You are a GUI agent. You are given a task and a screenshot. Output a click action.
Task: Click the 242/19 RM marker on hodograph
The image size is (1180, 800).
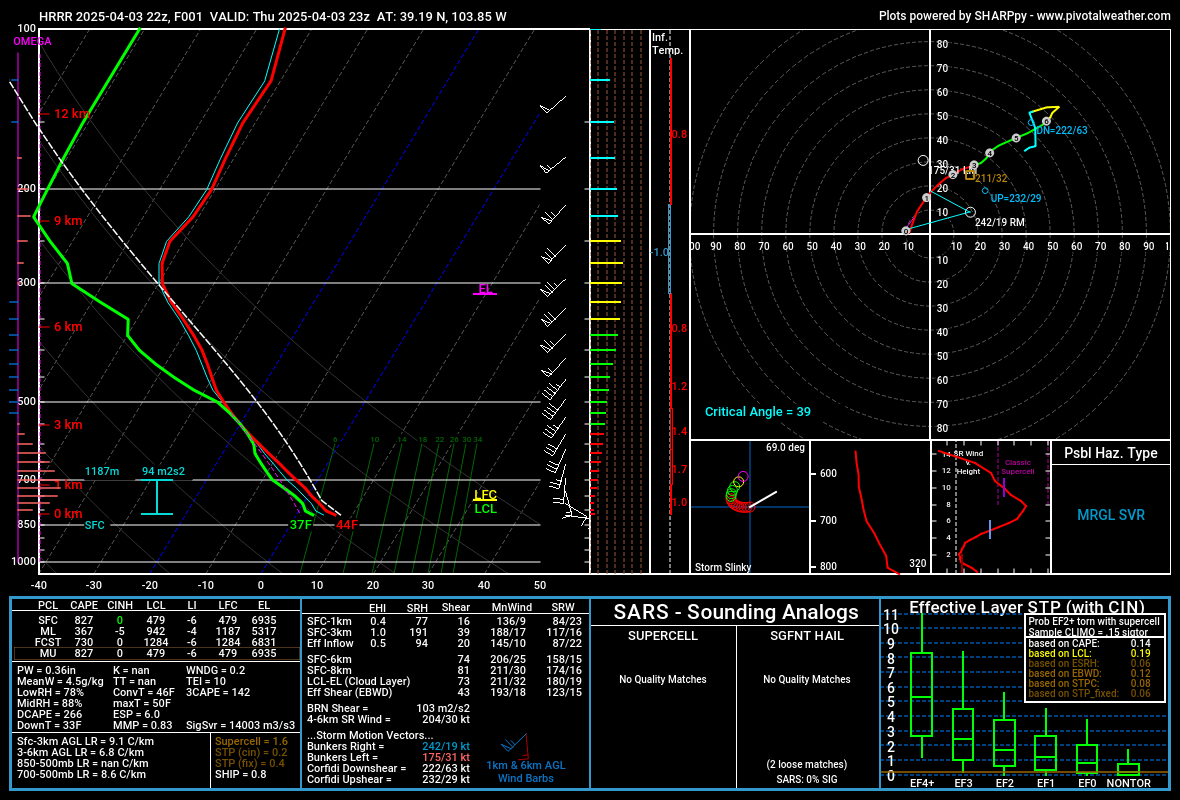(x=970, y=212)
